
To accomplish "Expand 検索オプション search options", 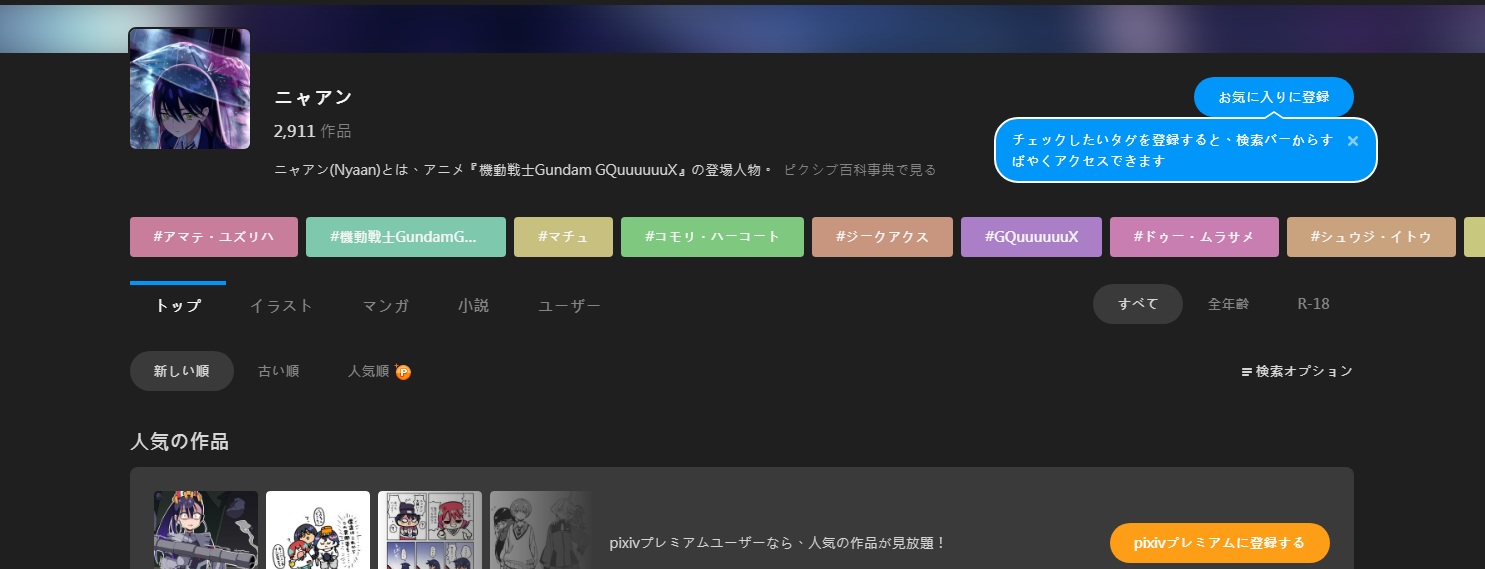I will pos(1297,371).
